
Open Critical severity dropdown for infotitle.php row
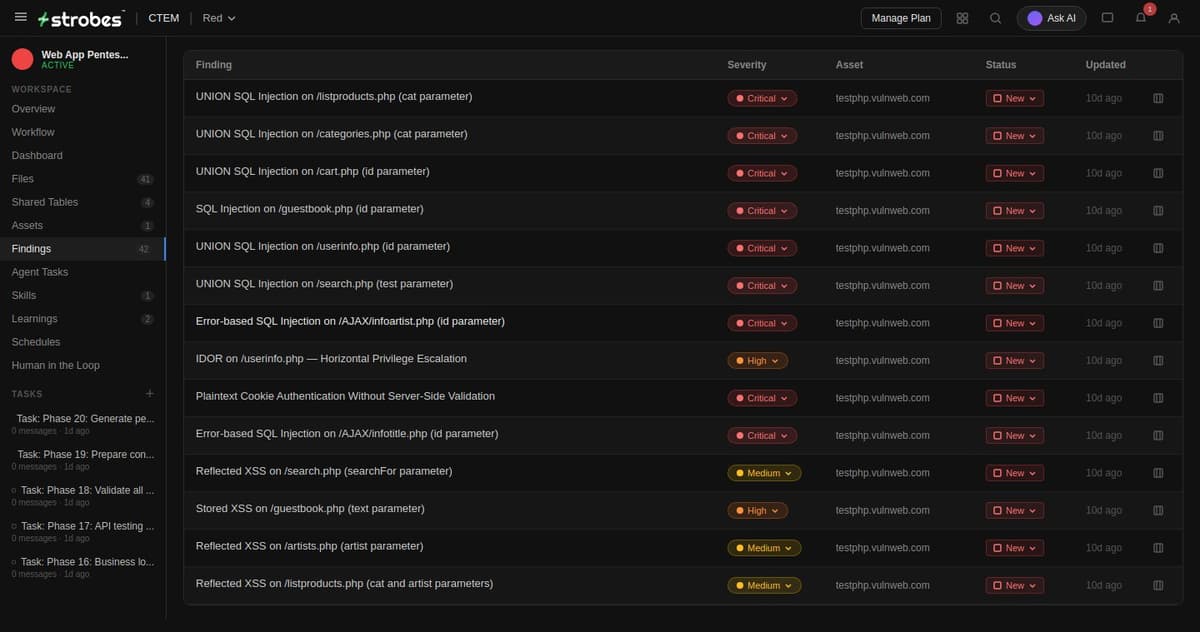(x=762, y=436)
